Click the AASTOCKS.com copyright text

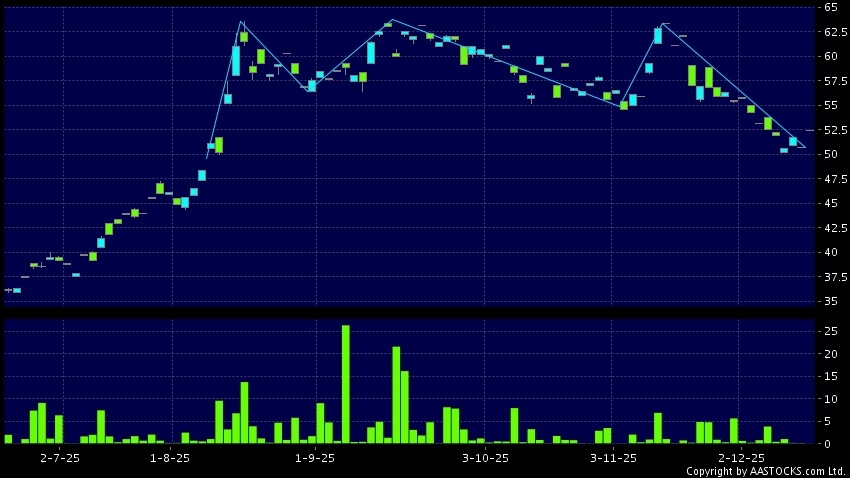[765, 470]
